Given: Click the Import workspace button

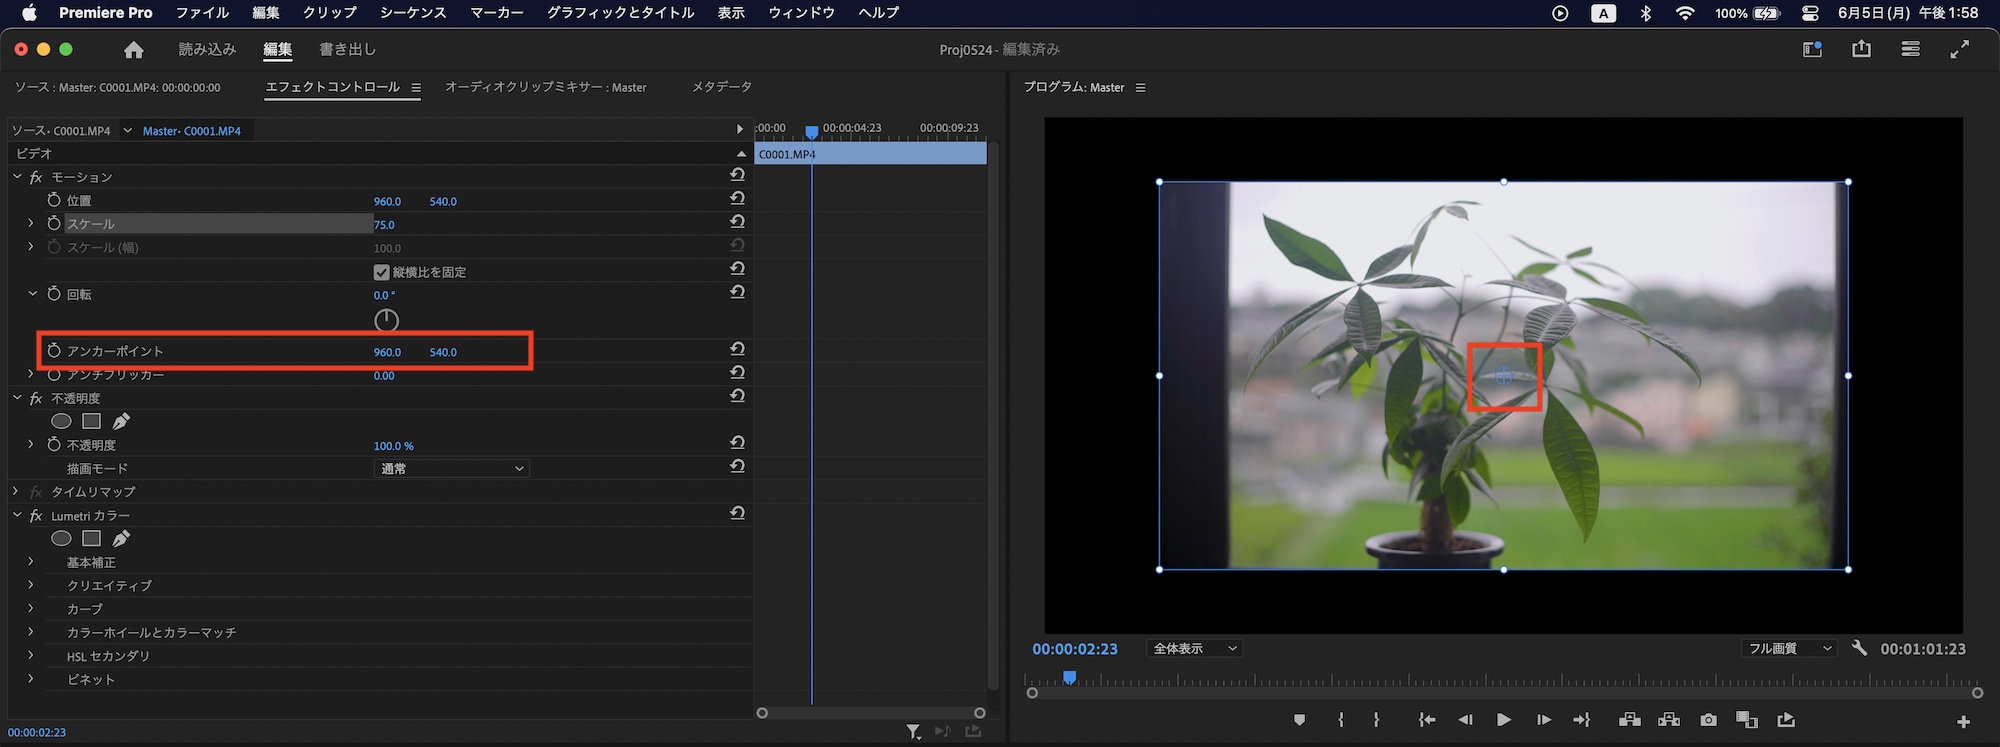Looking at the screenshot, I should pos(207,50).
